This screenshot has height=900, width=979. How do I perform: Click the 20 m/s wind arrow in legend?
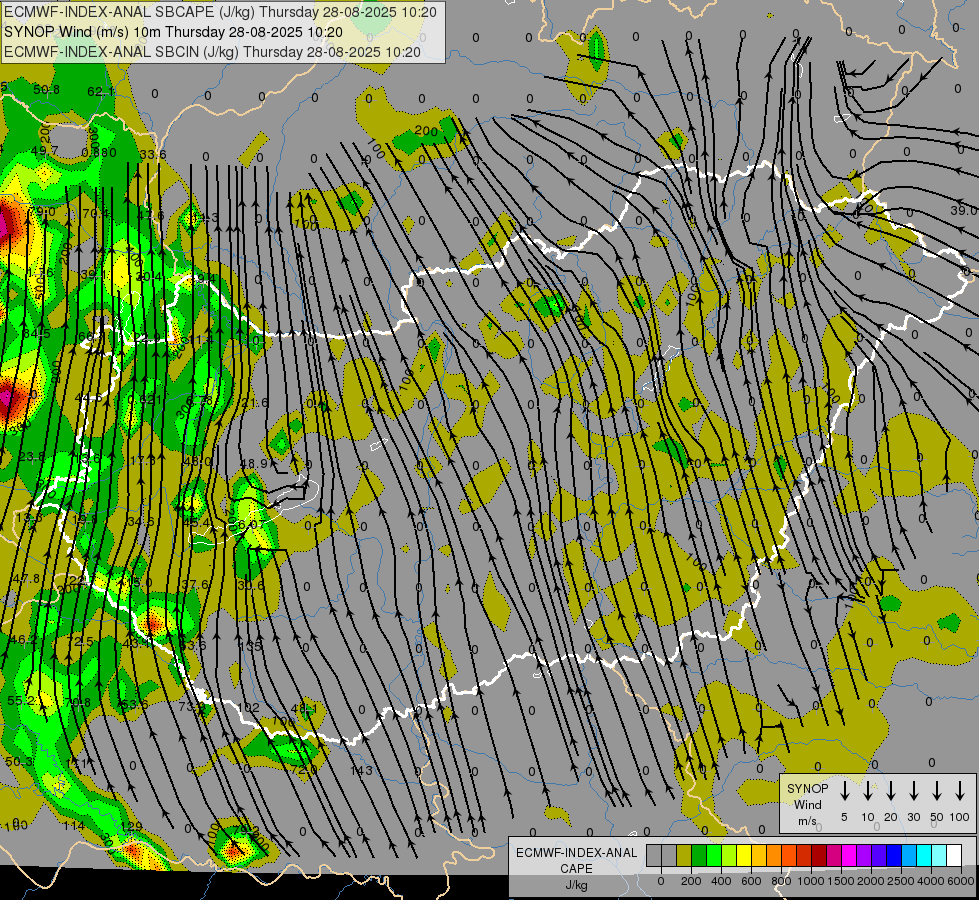tap(890, 791)
